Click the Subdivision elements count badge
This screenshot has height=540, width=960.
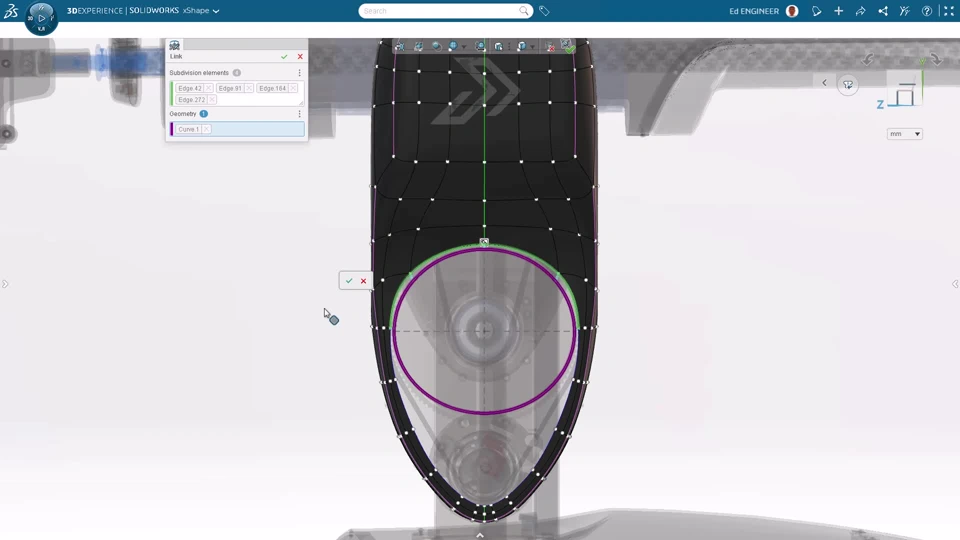[x=236, y=73]
